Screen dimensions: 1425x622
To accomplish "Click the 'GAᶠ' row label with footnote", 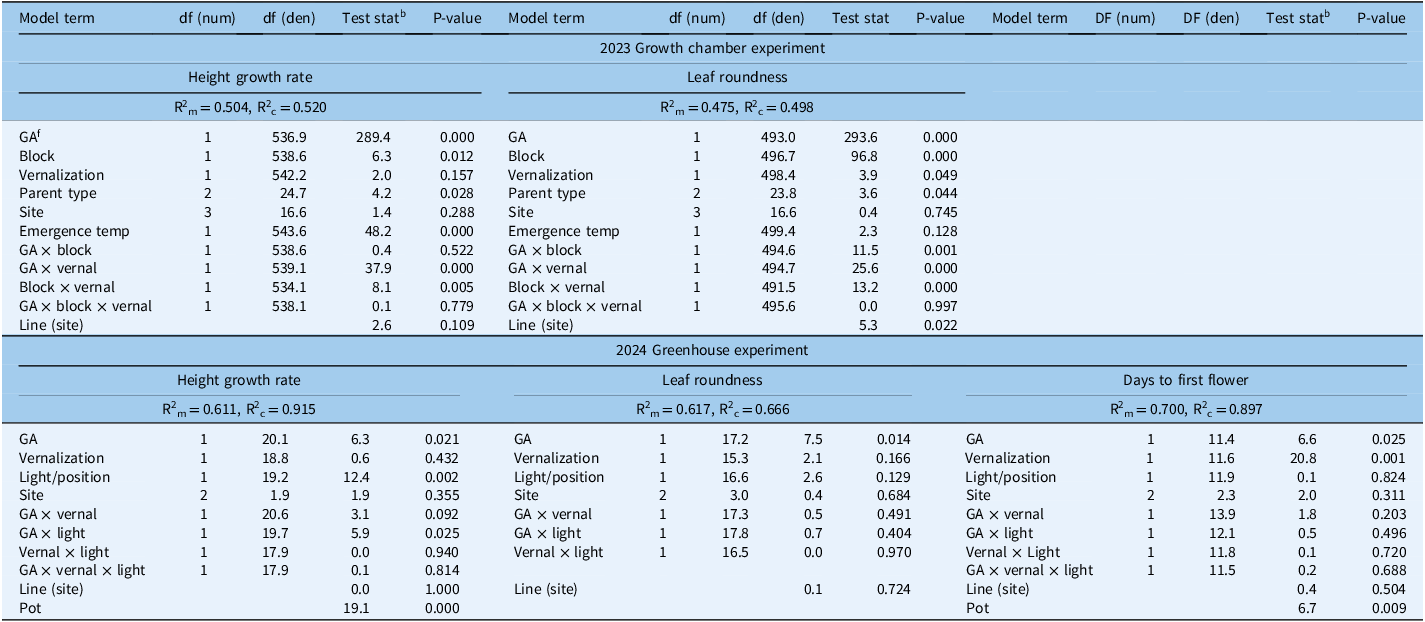I will tap(30, 137).
